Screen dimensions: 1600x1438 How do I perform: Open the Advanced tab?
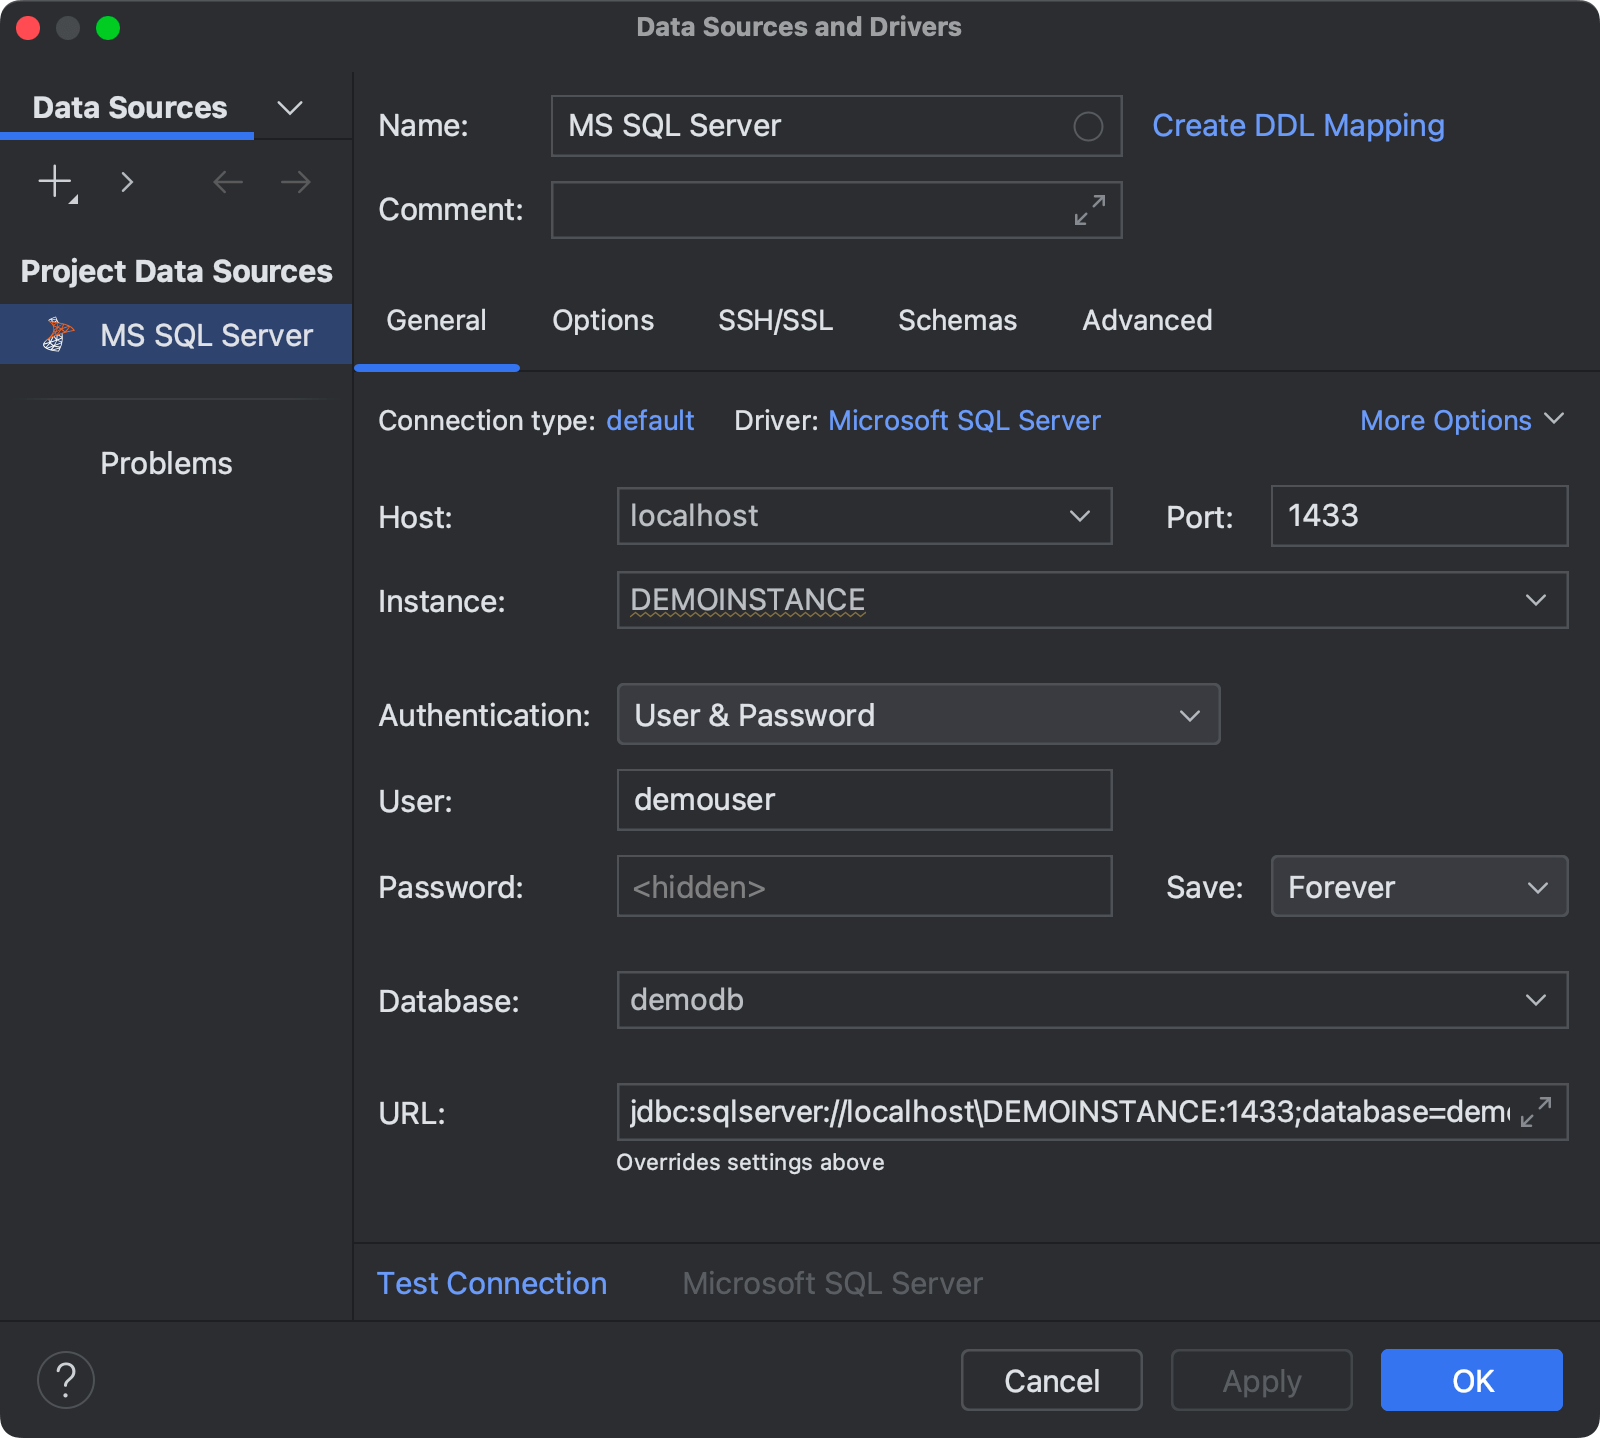point(1146,320)
